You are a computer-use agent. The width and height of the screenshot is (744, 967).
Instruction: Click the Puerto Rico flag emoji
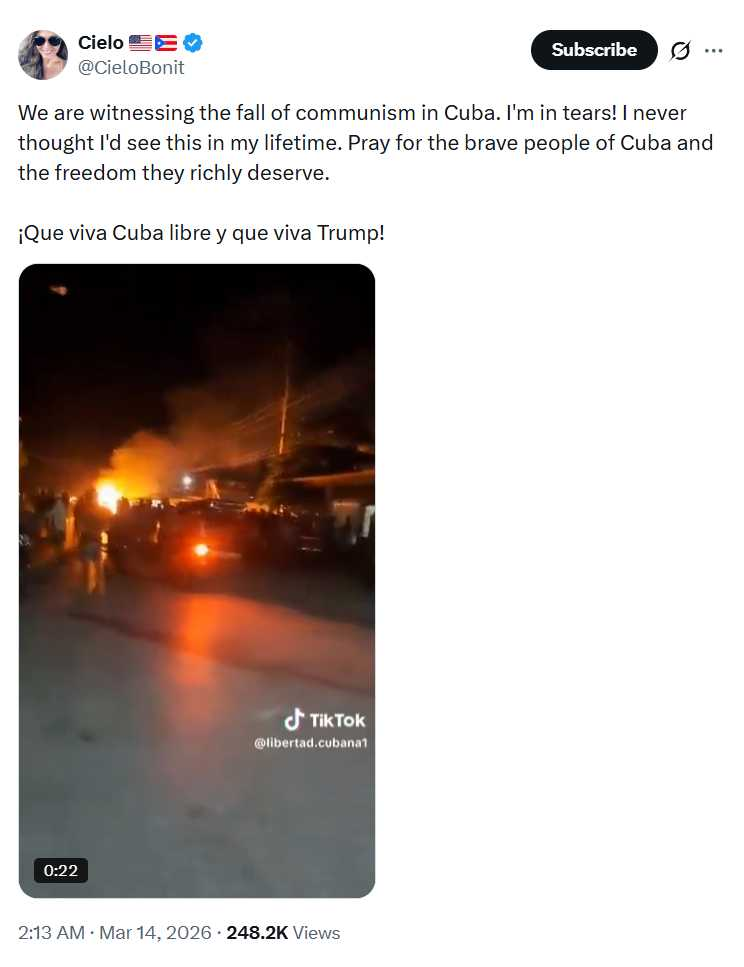[x=166, y=43]
